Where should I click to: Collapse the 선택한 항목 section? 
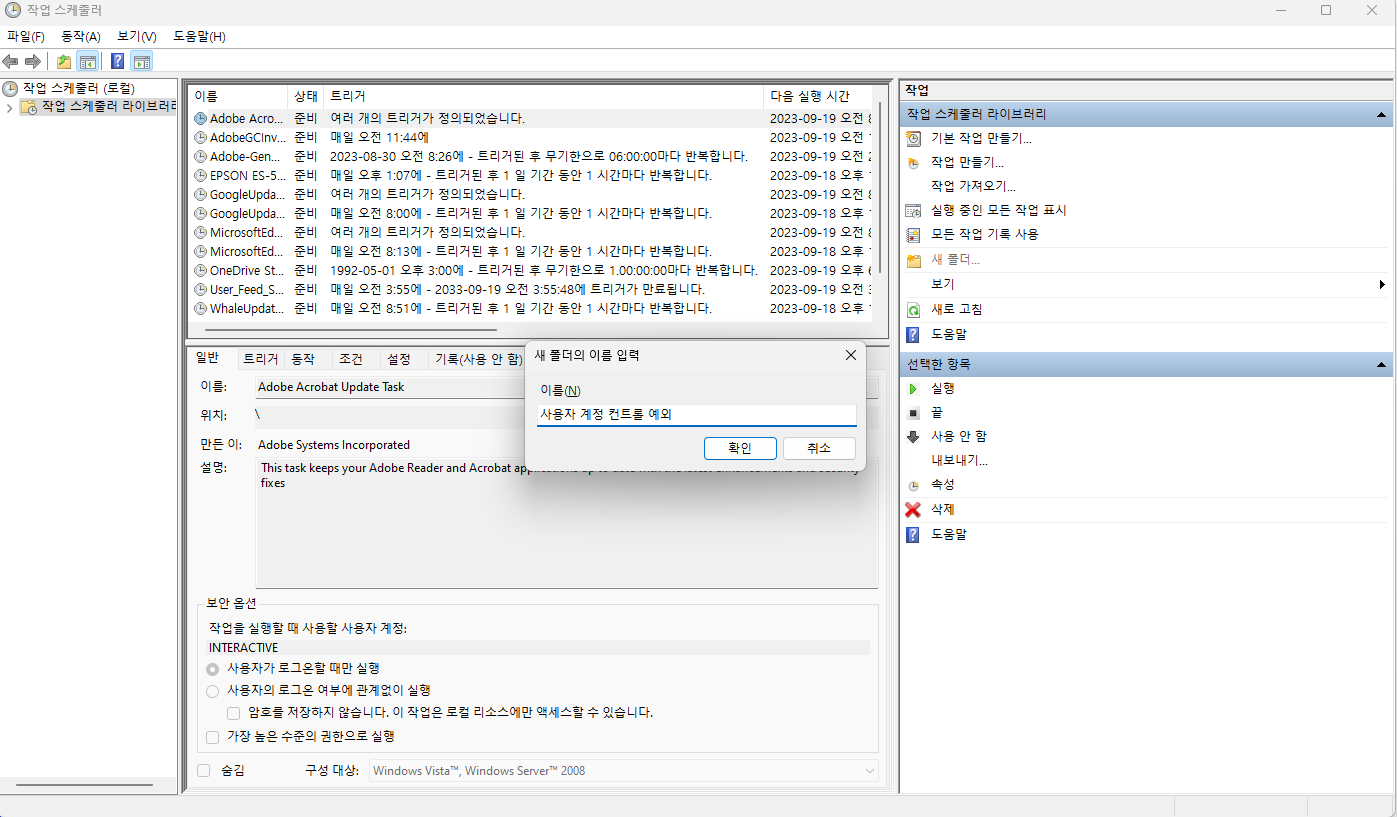1381,364
